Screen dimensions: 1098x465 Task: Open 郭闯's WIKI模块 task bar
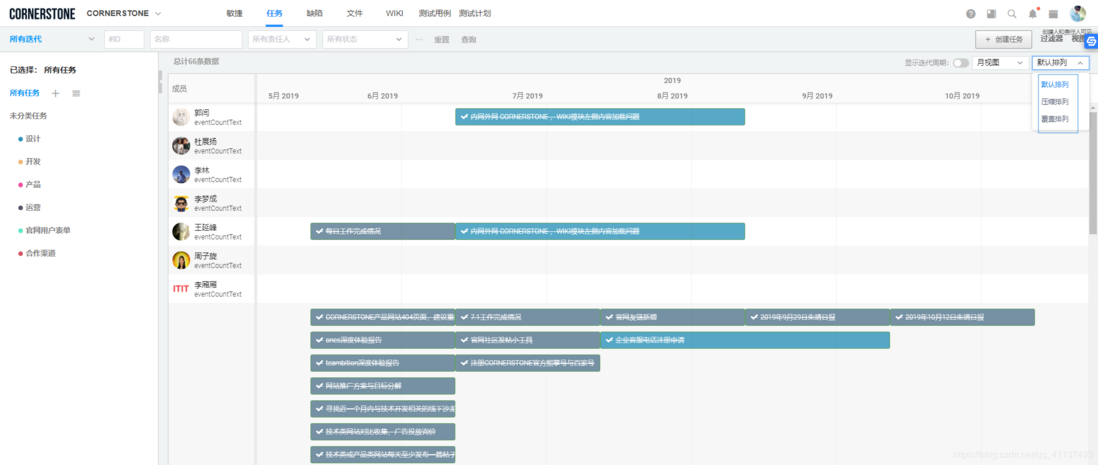coord(600,117)
